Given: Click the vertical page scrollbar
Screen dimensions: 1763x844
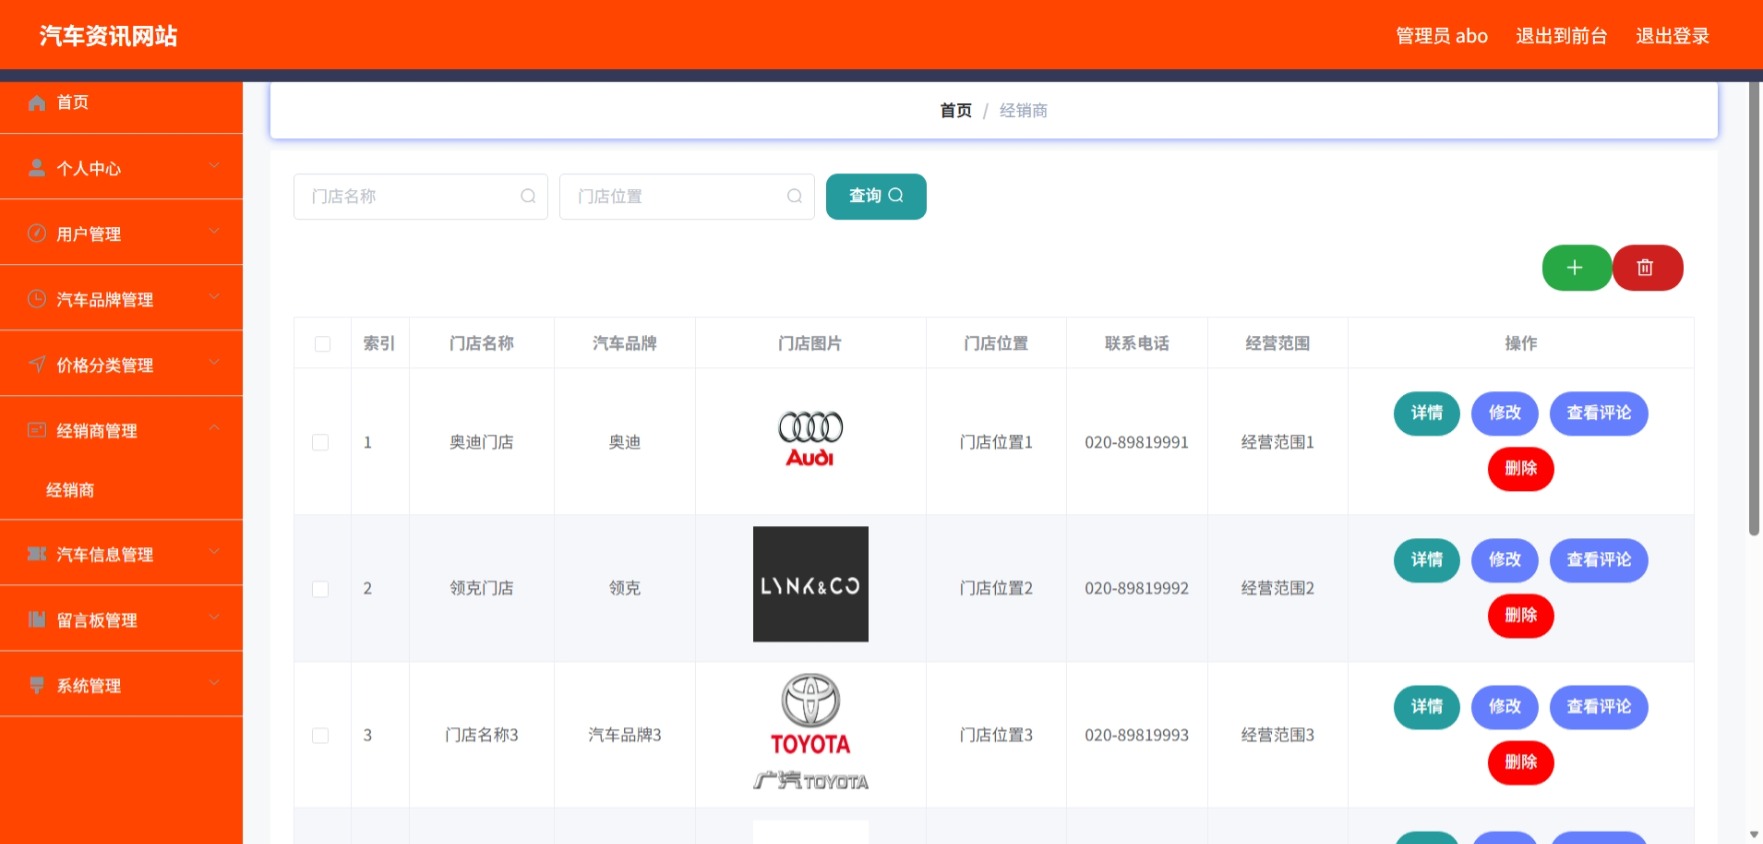Looking at the screenshot, I should click(1753, 310).
